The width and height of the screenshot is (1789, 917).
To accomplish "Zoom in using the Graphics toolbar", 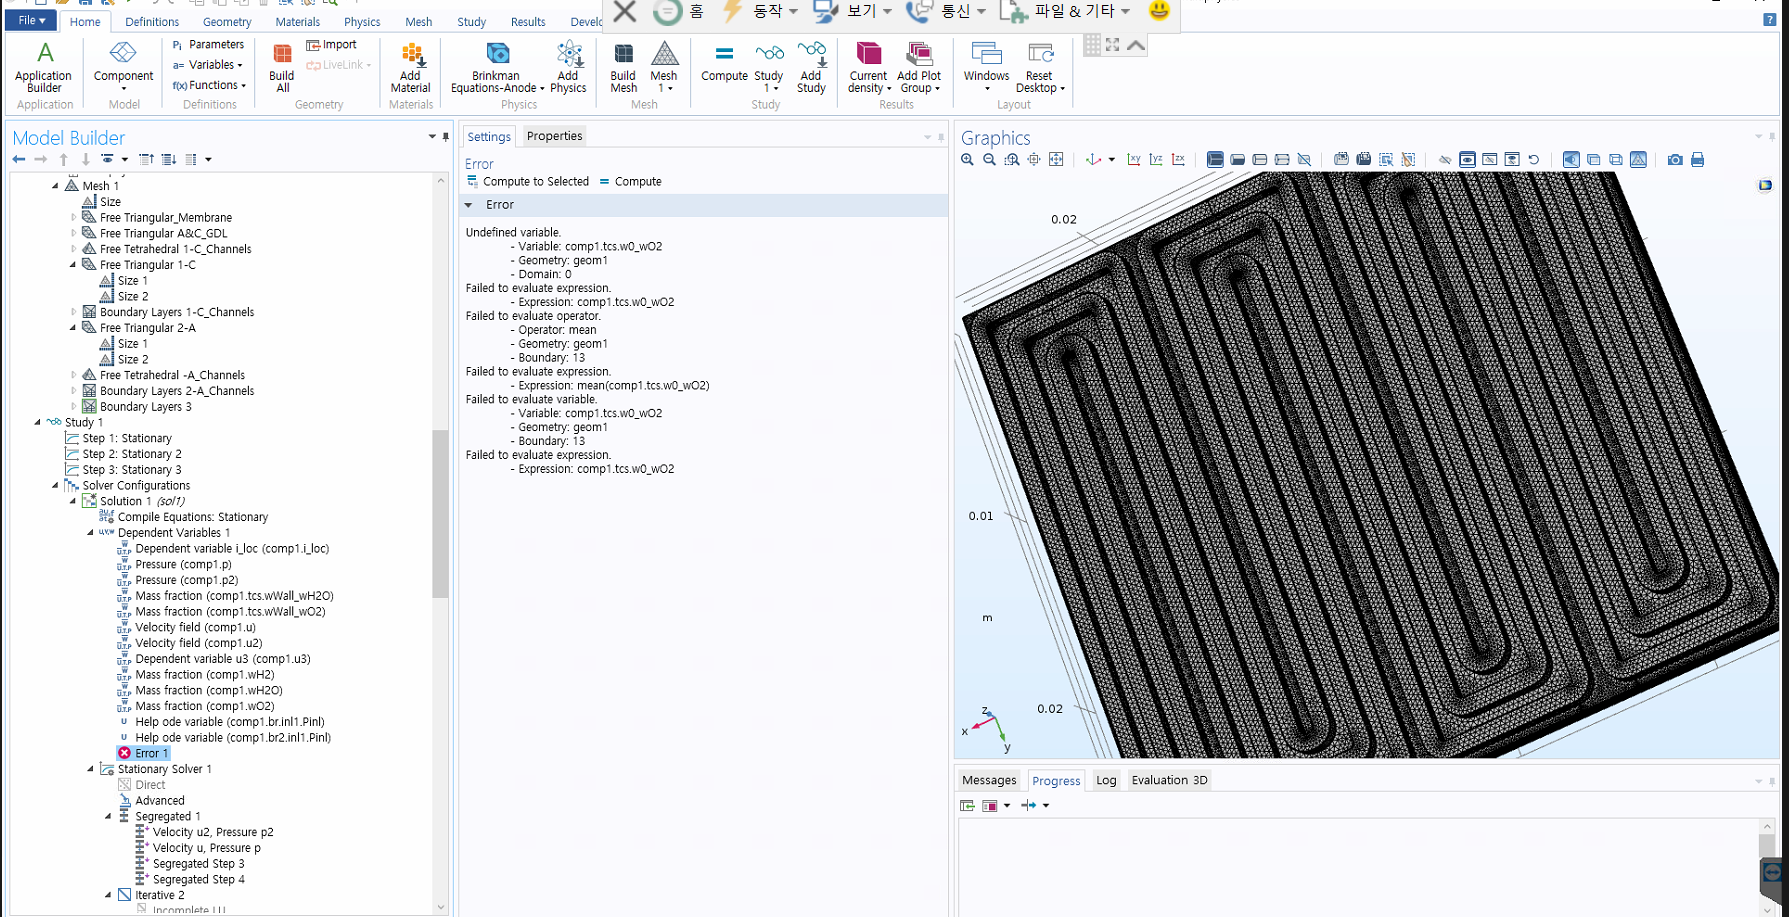I will [967, 160].
